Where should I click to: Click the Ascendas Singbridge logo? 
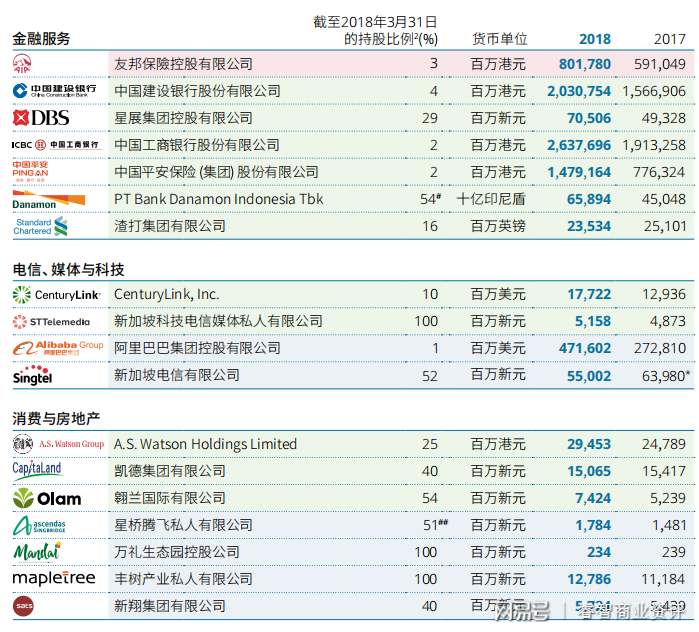pyautogui.click(x=39, y=525)
